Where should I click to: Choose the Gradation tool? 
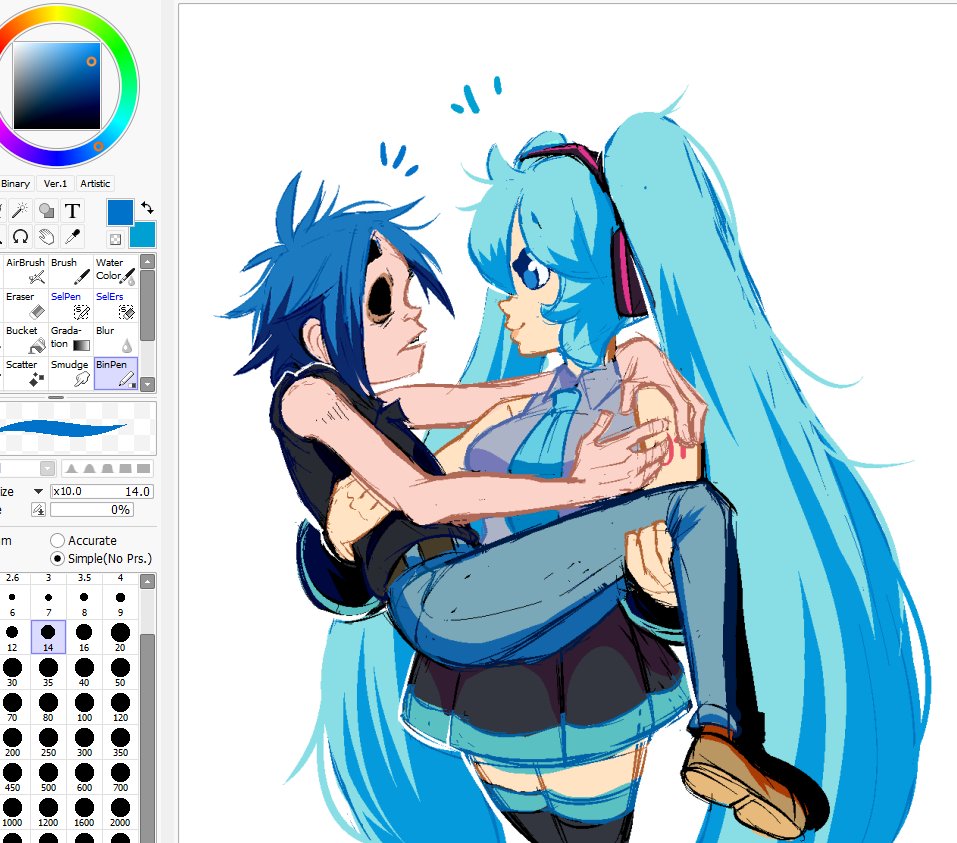70,339
